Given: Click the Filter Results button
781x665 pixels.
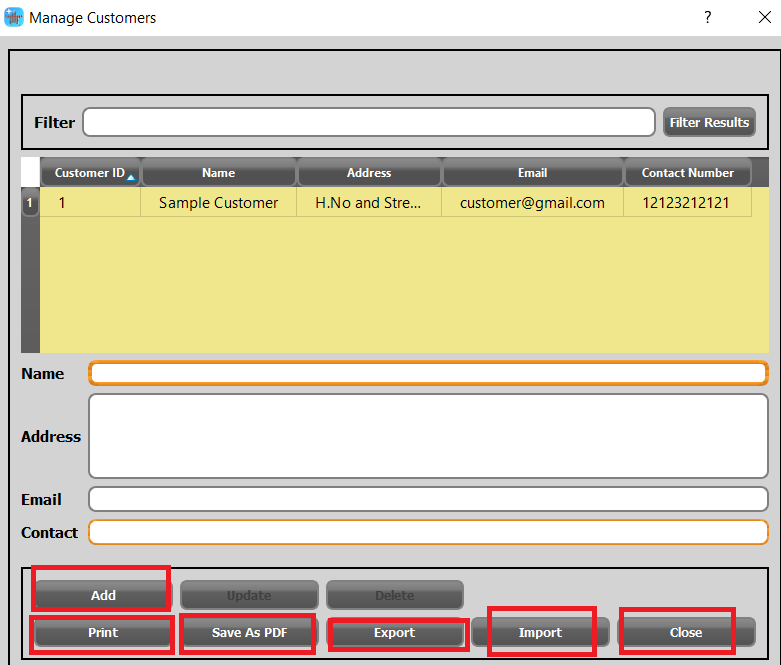Looking at the screenshot, I should pos(709,122).
